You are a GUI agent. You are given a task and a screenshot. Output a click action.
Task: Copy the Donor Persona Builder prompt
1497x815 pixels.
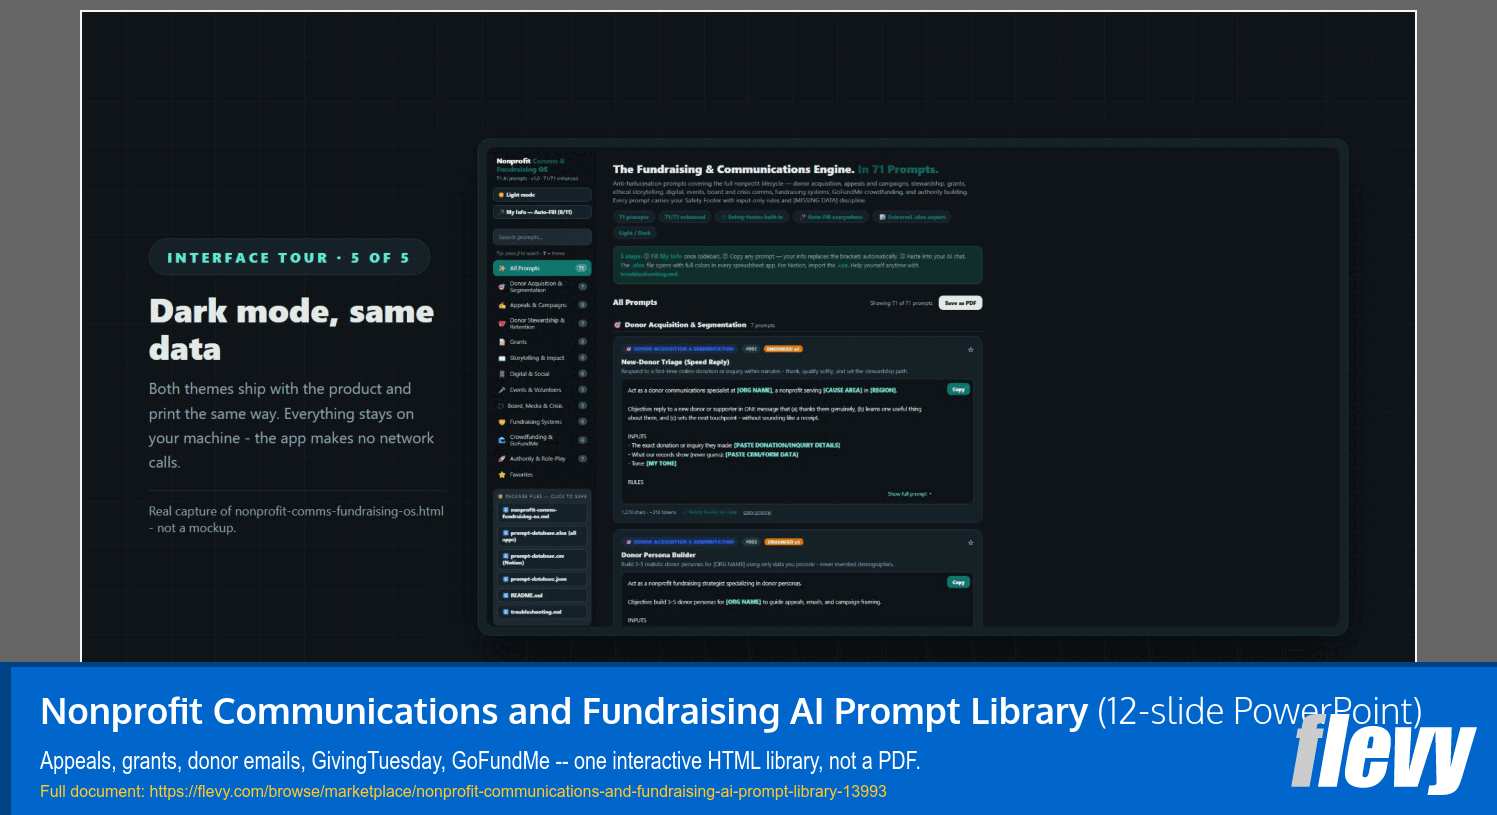tap(958, 582)
